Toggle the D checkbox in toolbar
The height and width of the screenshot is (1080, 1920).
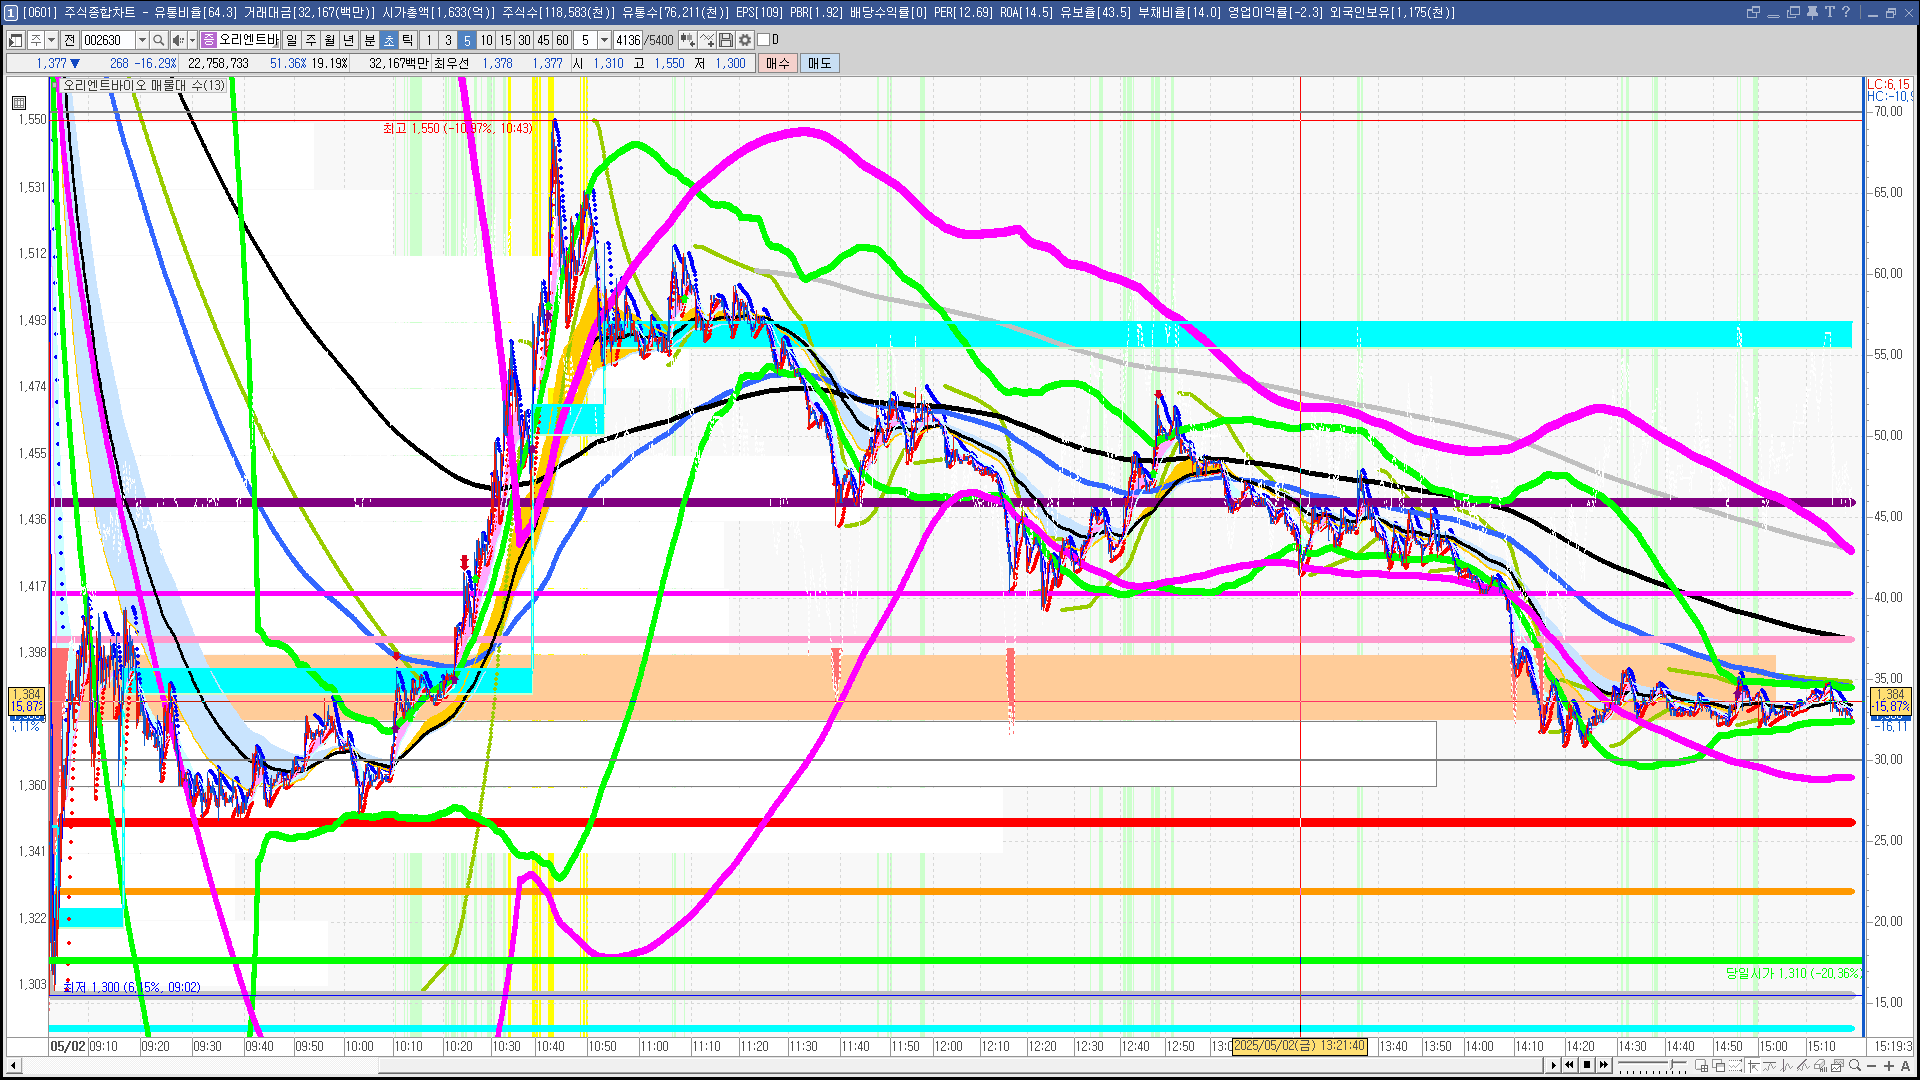[763, 40]
